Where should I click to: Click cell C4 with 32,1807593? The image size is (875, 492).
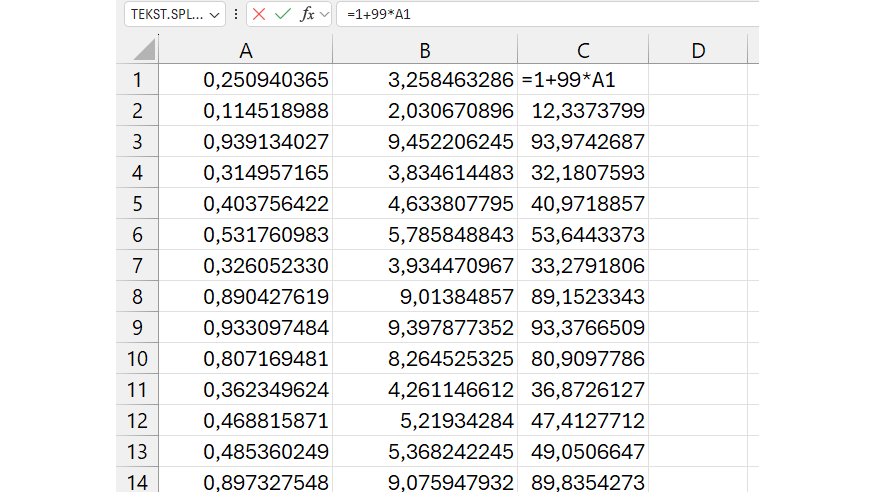pos(583,172)
